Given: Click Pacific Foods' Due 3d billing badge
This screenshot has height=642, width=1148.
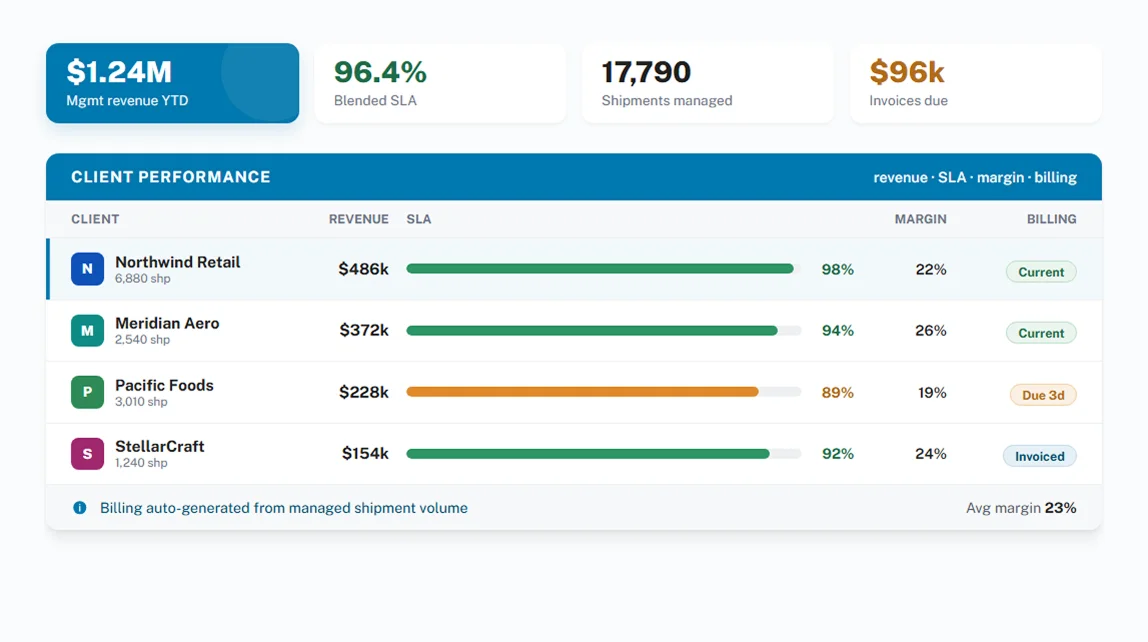Looking at the screenshot, I should [1043, 395].
